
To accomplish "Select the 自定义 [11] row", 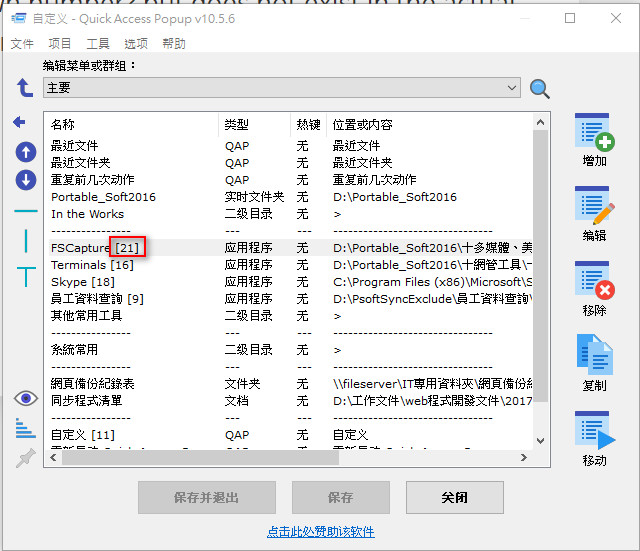I will coord(291,435).
